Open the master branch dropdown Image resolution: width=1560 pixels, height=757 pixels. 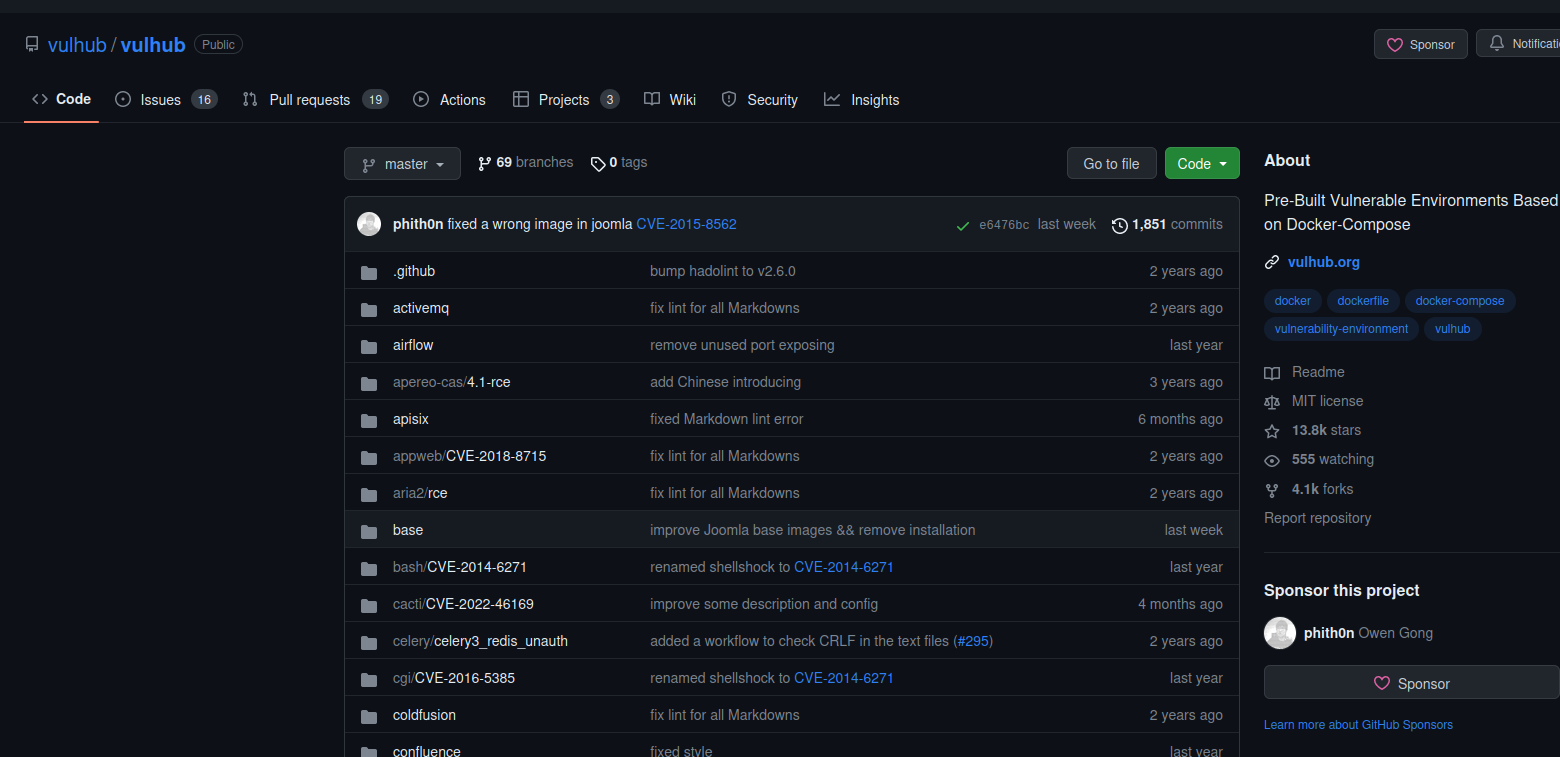point(402,164)
